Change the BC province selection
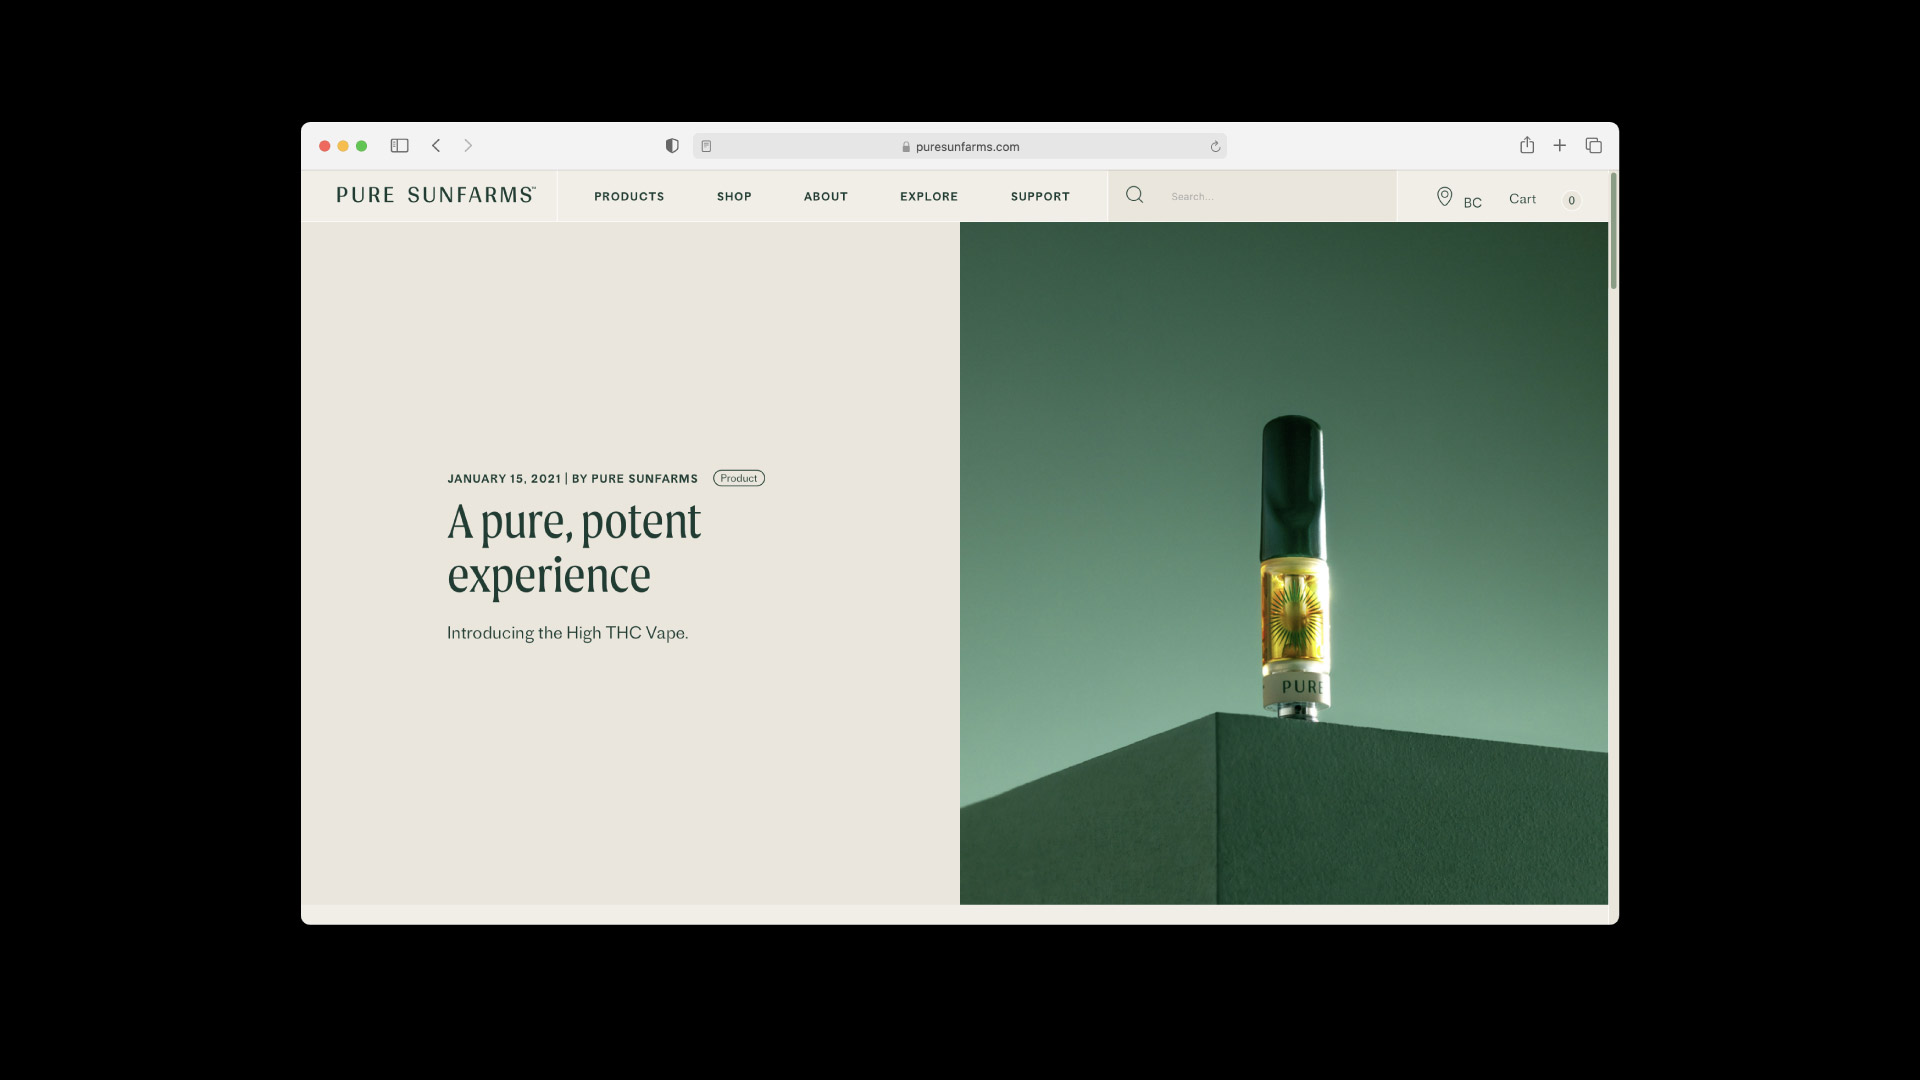1920x1080 pixels. tap(1472, 203)
